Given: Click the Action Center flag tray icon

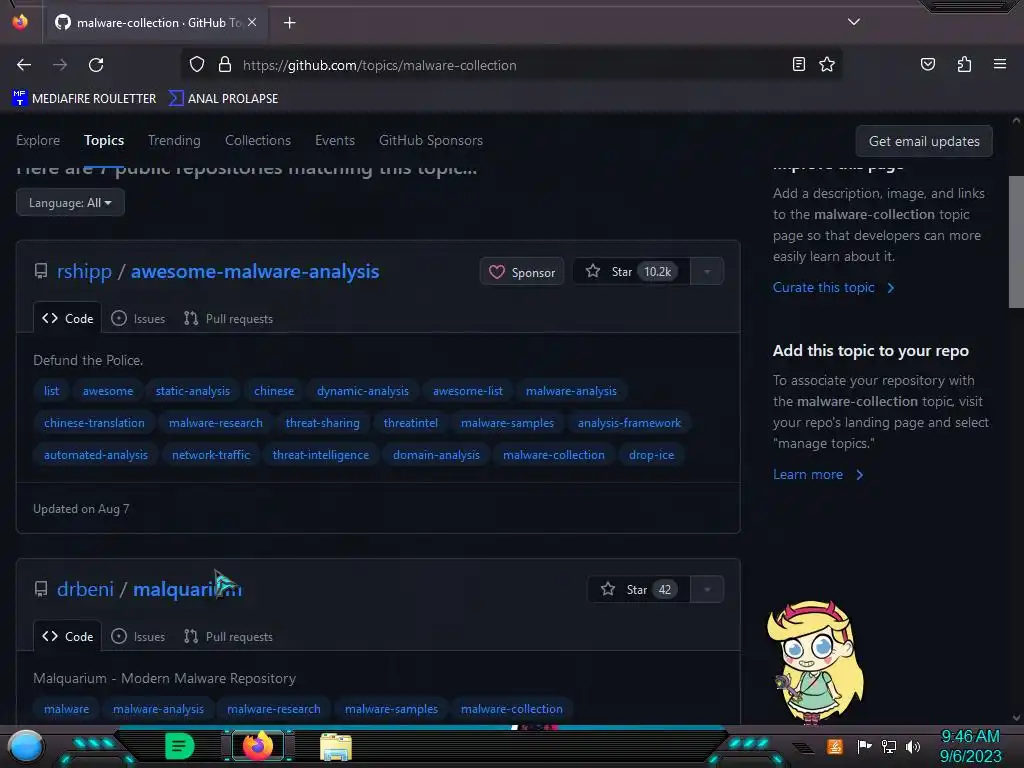Looking at the screenshot, I should [864, 746].
